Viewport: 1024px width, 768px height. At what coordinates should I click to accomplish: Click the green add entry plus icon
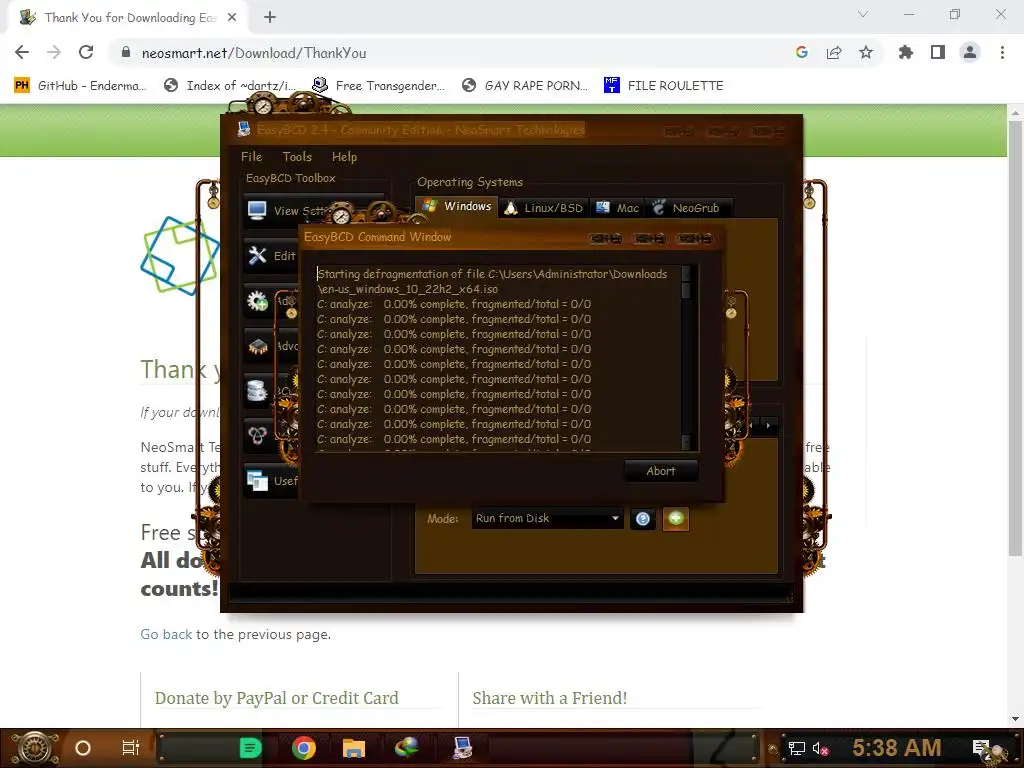coord(676,519)
